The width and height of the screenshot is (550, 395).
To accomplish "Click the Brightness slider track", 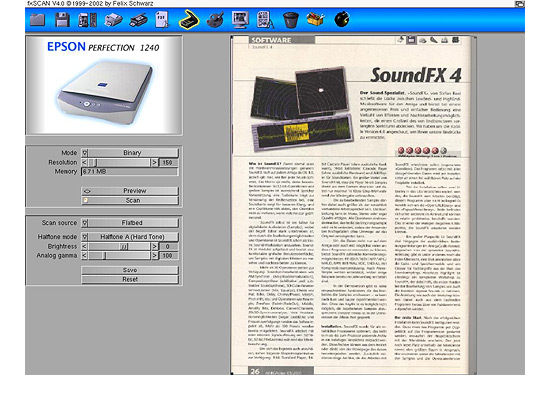I will click(x=119, y=246).
